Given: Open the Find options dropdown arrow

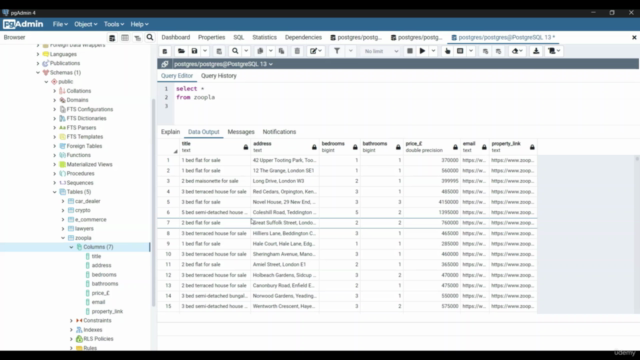Looking at the screenshot, I should point(246,51).
